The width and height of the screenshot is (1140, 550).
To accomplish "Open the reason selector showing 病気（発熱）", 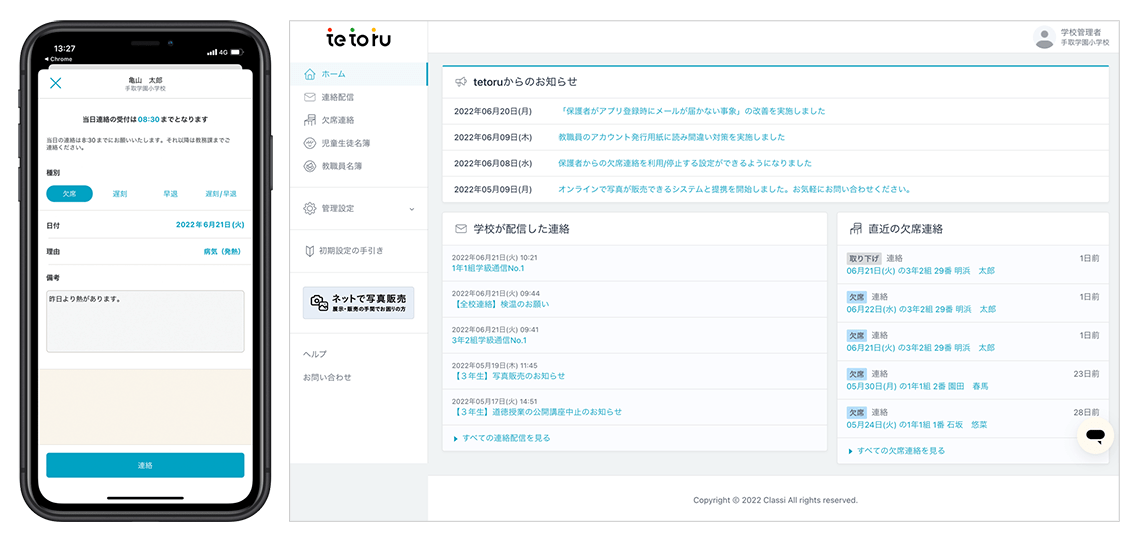I will 221,252.
